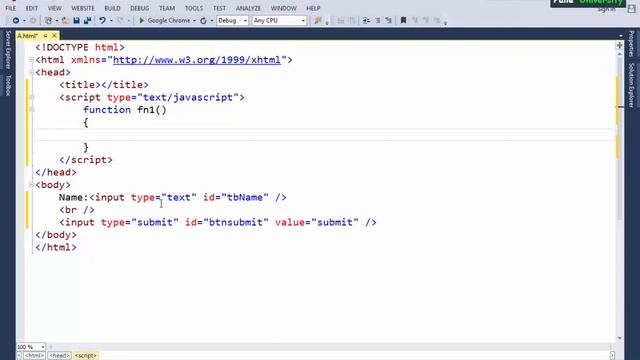This screenshot has height=360, width=640.
Task: Open the TEAM menu
Action: pos(167,8)
